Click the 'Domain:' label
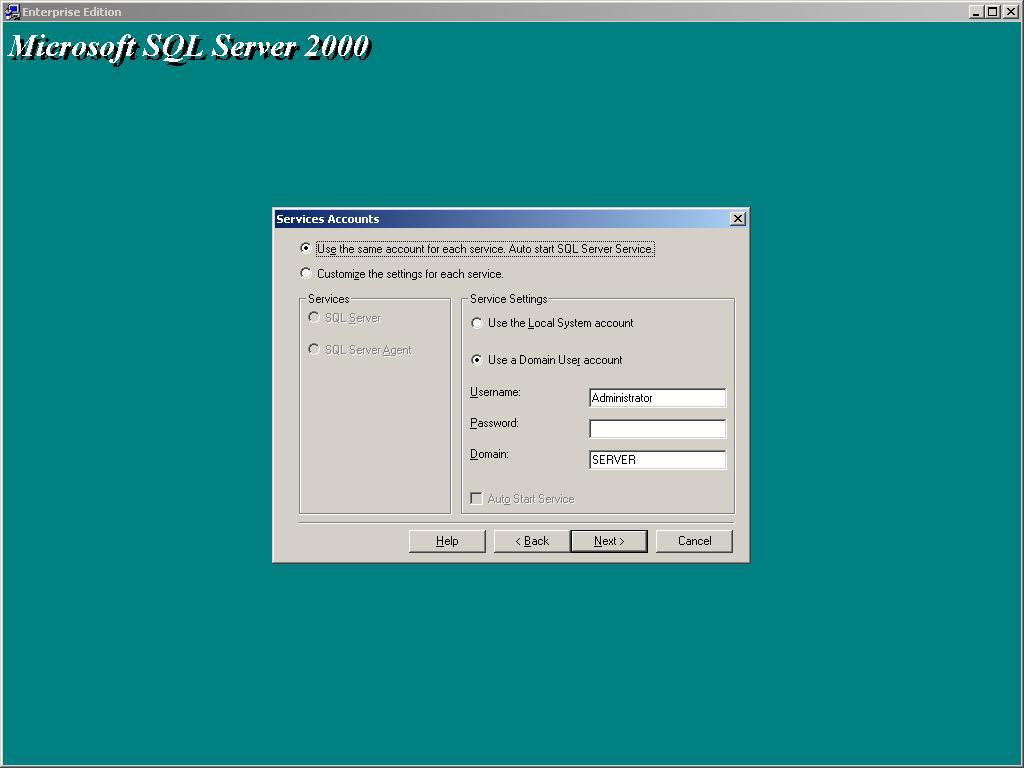The width and height of the screenshot is (1024, 768). (489, 453)
